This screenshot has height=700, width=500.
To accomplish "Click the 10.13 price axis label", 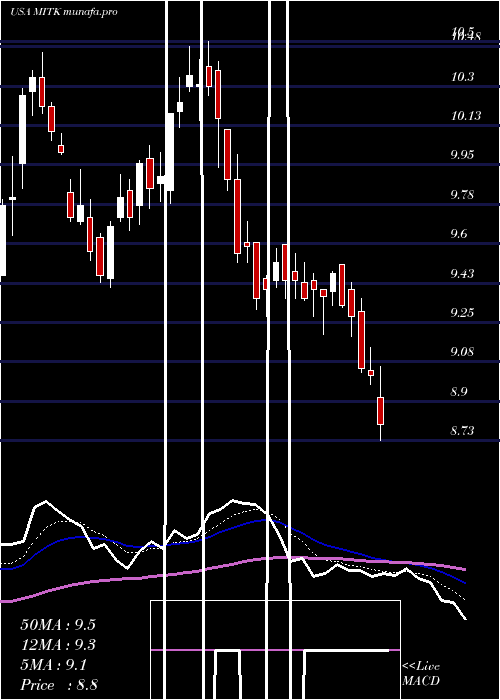I will (x=466, y=116).
